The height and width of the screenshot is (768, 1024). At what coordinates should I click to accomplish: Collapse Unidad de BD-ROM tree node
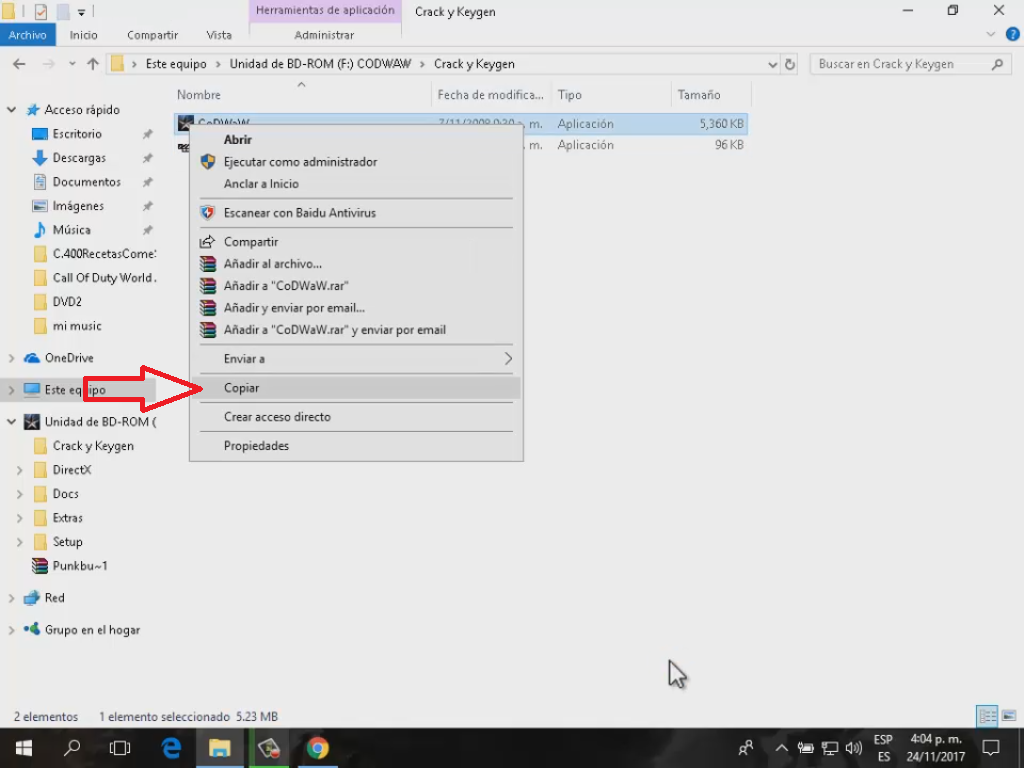[11, 422]
